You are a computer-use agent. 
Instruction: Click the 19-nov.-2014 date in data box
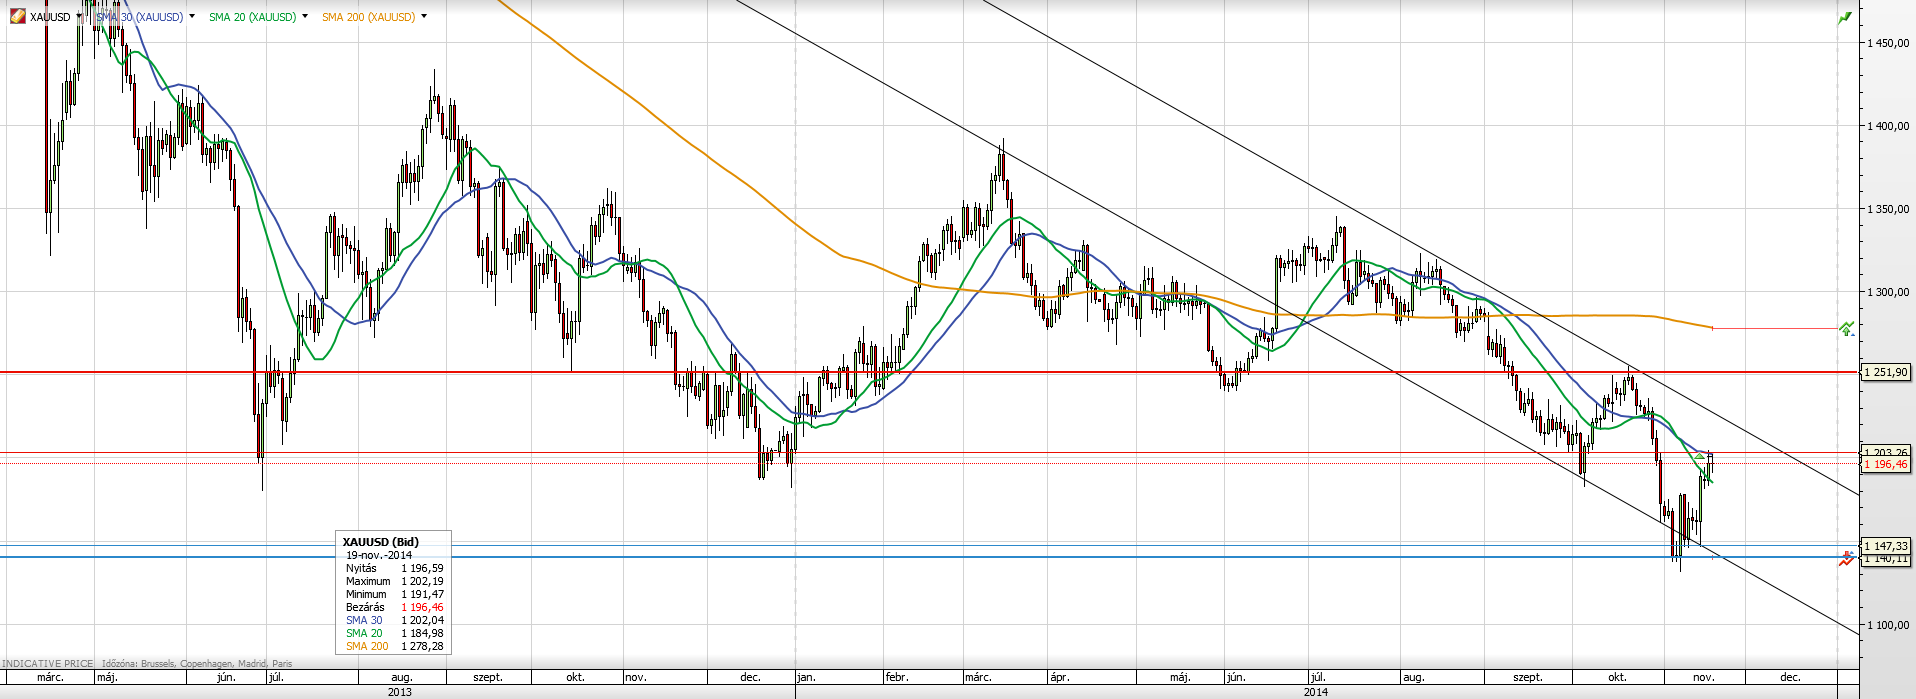[x=379, y=555]
